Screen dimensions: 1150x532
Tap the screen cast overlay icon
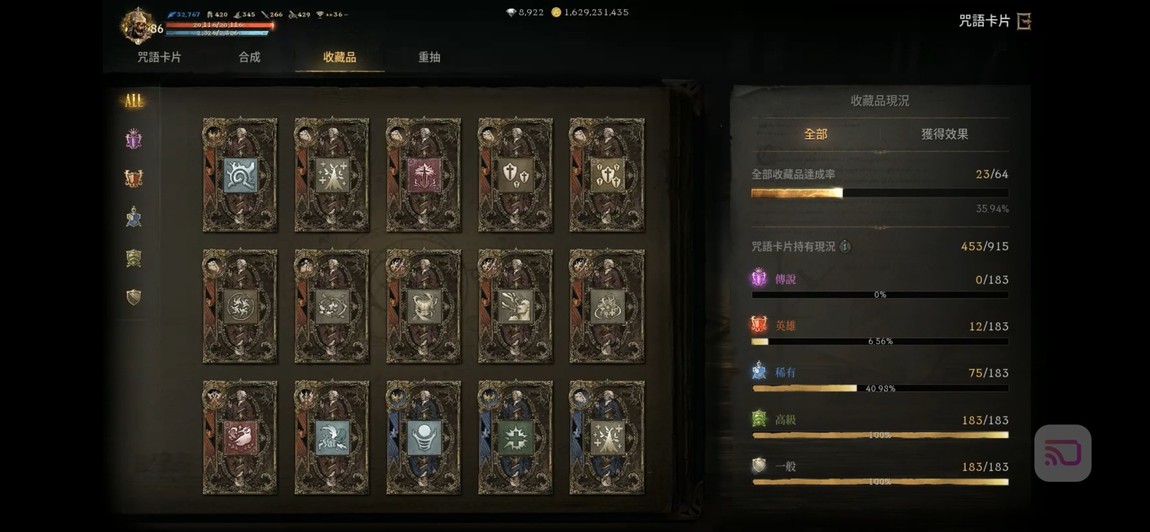[x=1063, y=453]
